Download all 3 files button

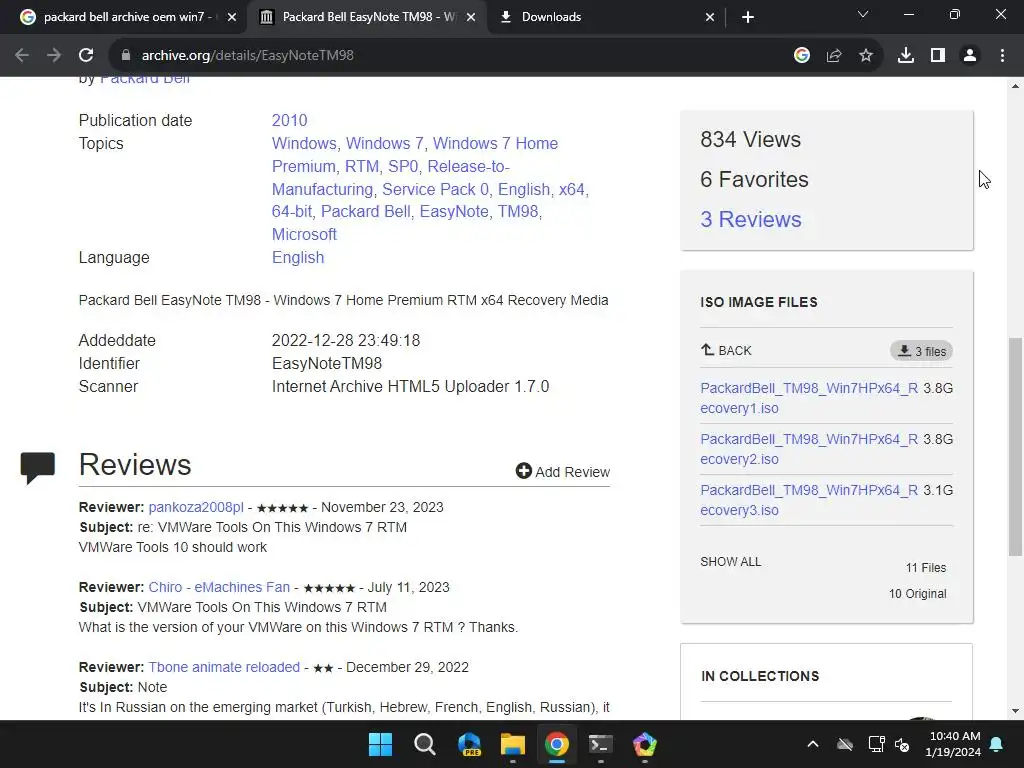[921, 351]
